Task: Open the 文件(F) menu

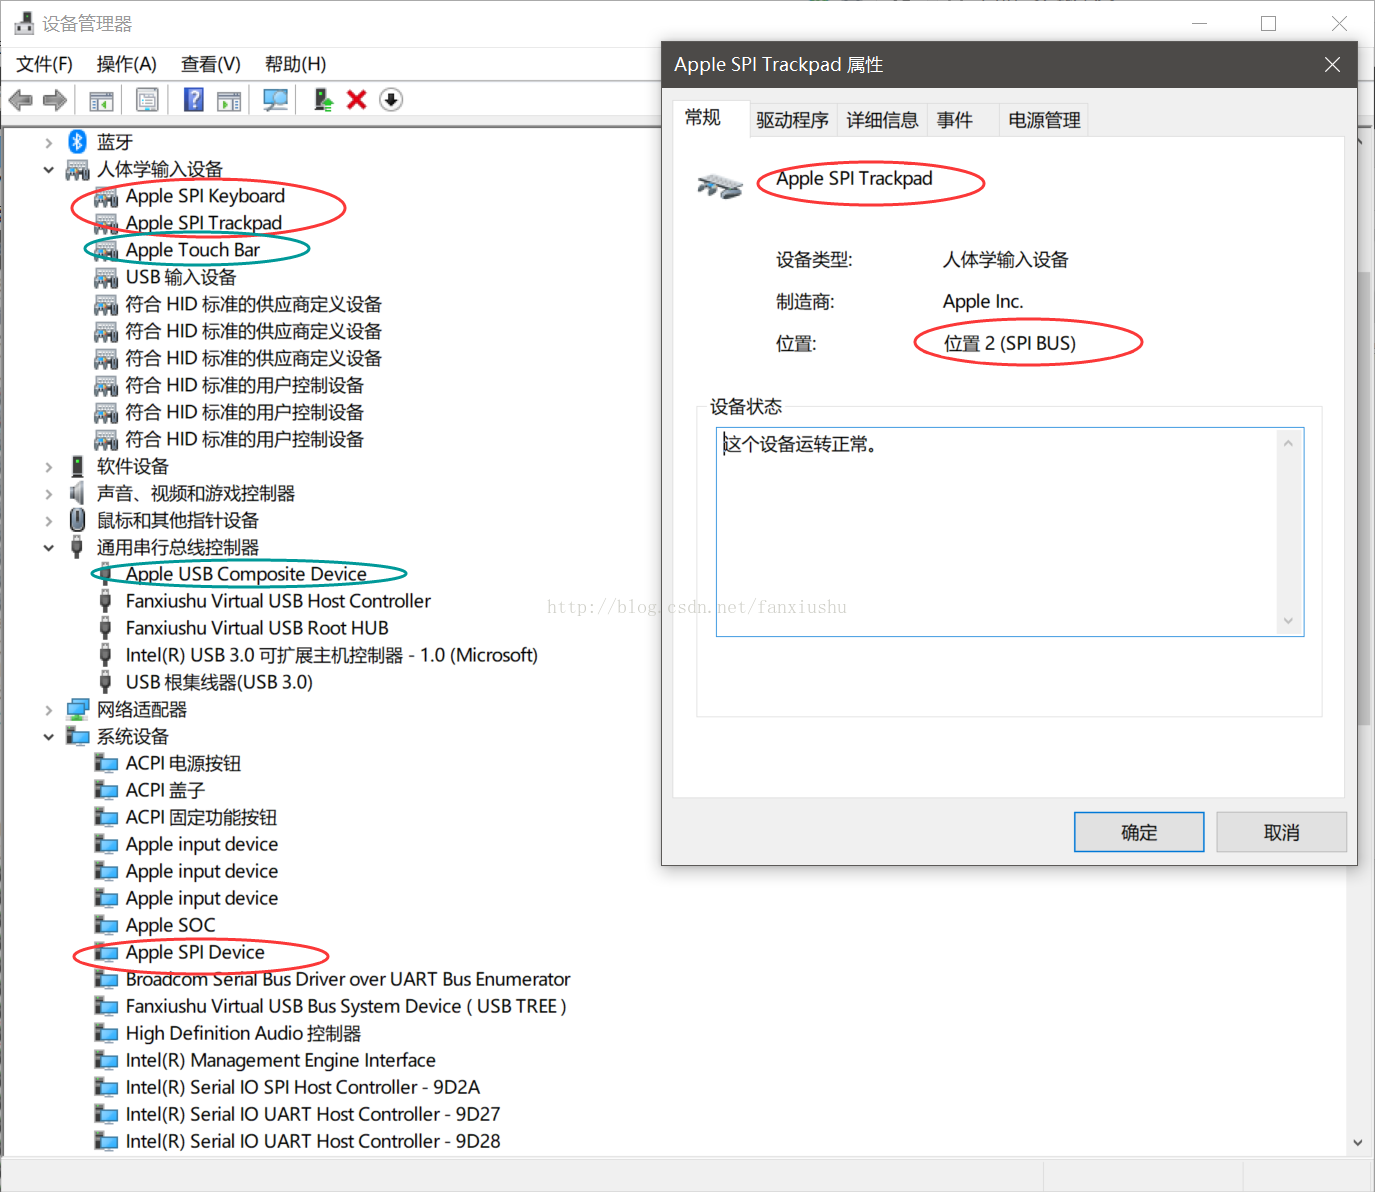Action: coord(44,64)
